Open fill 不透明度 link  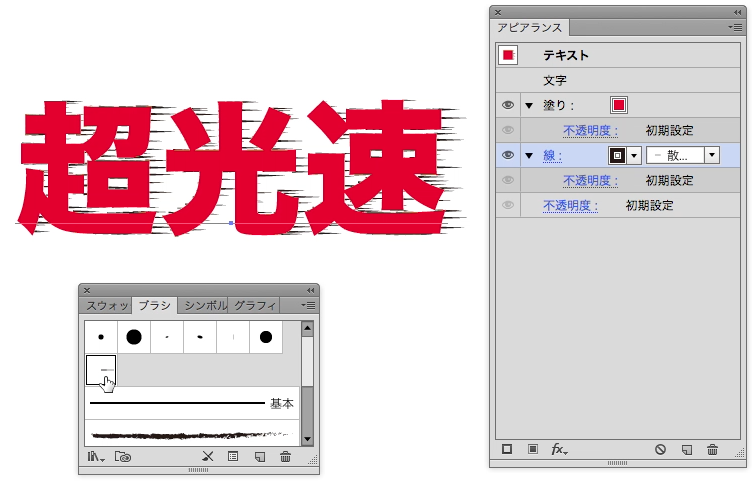point(590,130)
